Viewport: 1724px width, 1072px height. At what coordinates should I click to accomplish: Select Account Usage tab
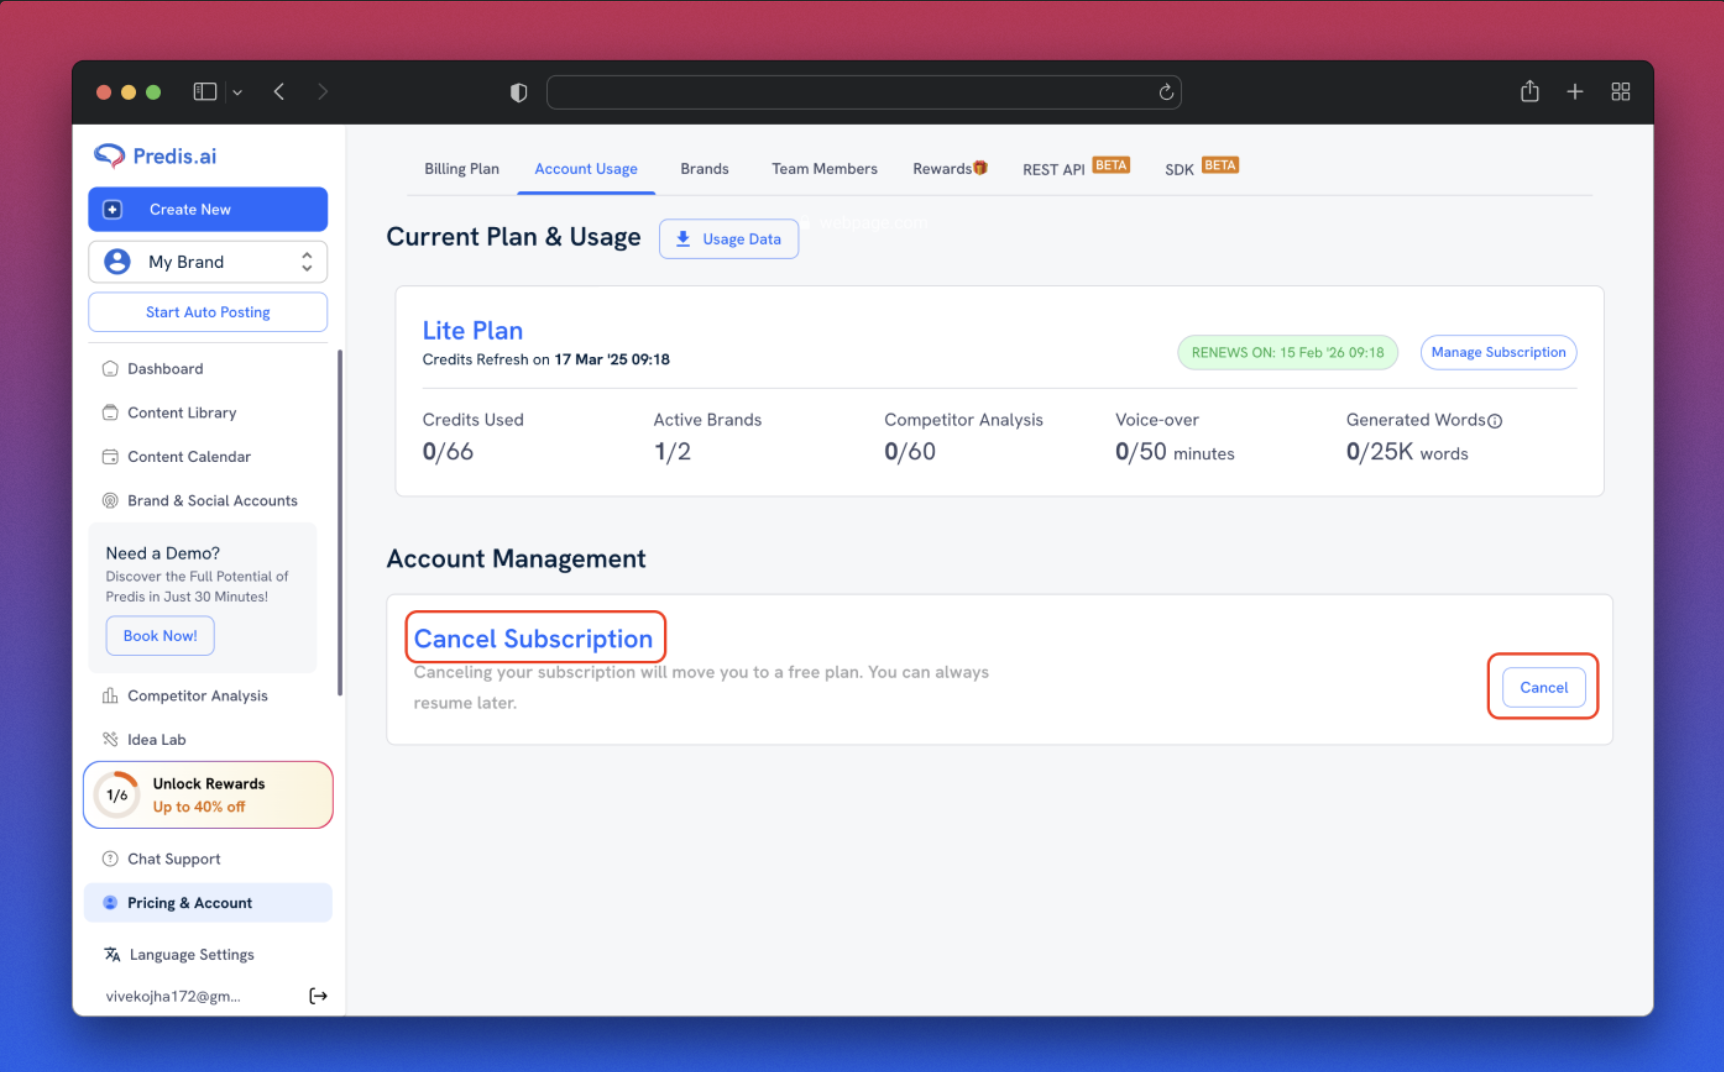tap(586, 169)
